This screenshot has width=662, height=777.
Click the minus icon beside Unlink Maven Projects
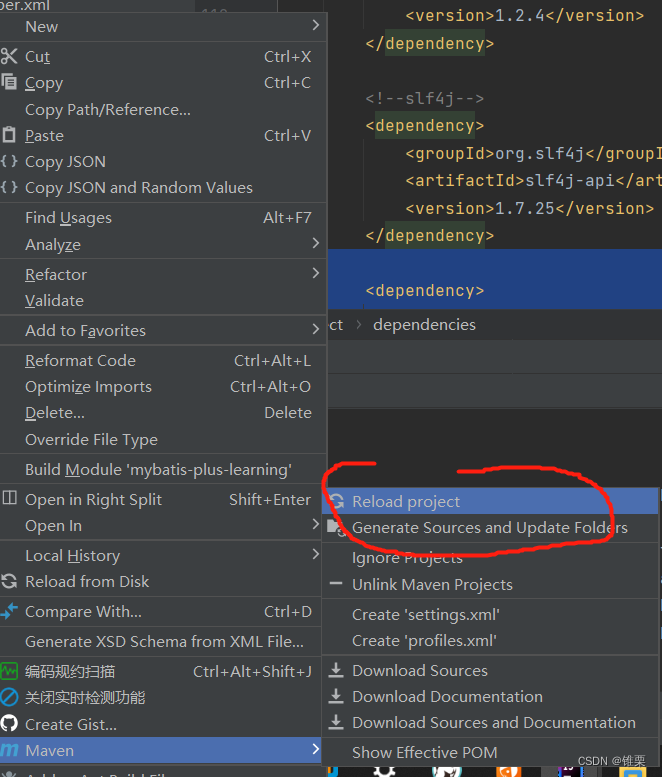coord(336,584)
